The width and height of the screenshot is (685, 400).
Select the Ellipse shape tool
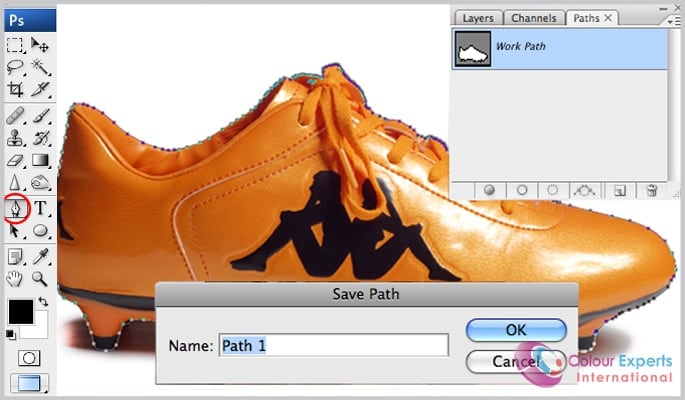pyautogui.click(x=41, y=230)
